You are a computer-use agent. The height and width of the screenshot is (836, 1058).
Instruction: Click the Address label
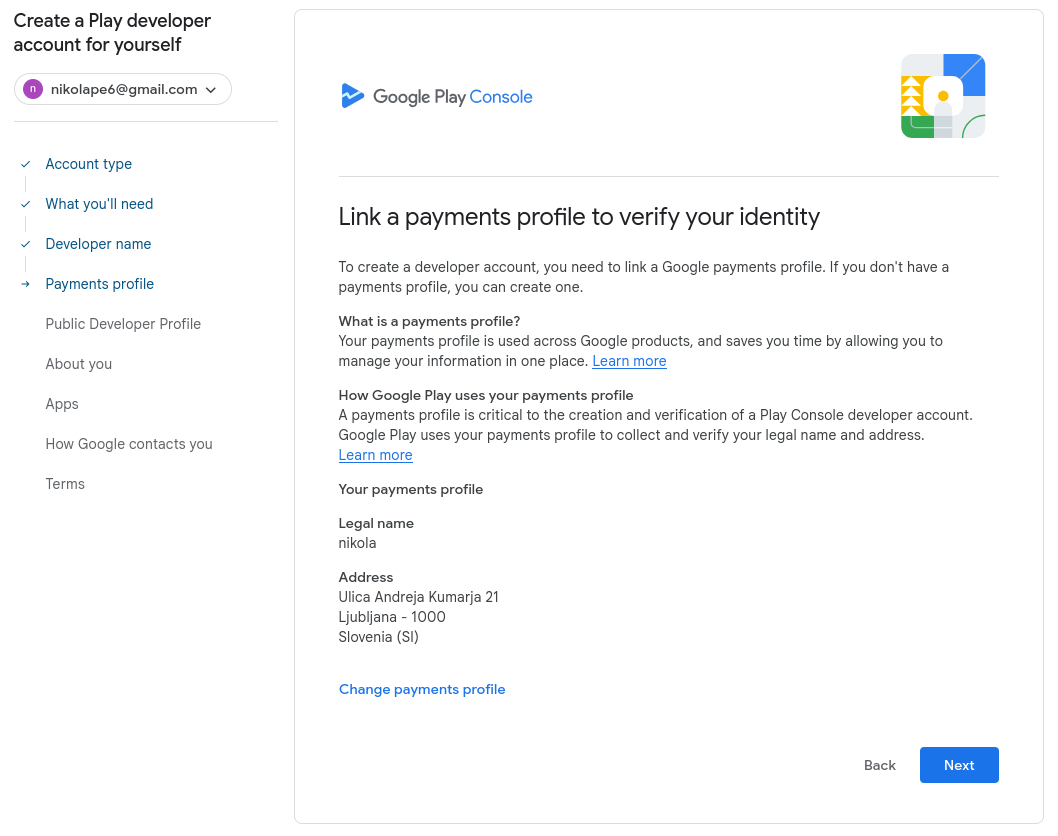coord(366,578)
